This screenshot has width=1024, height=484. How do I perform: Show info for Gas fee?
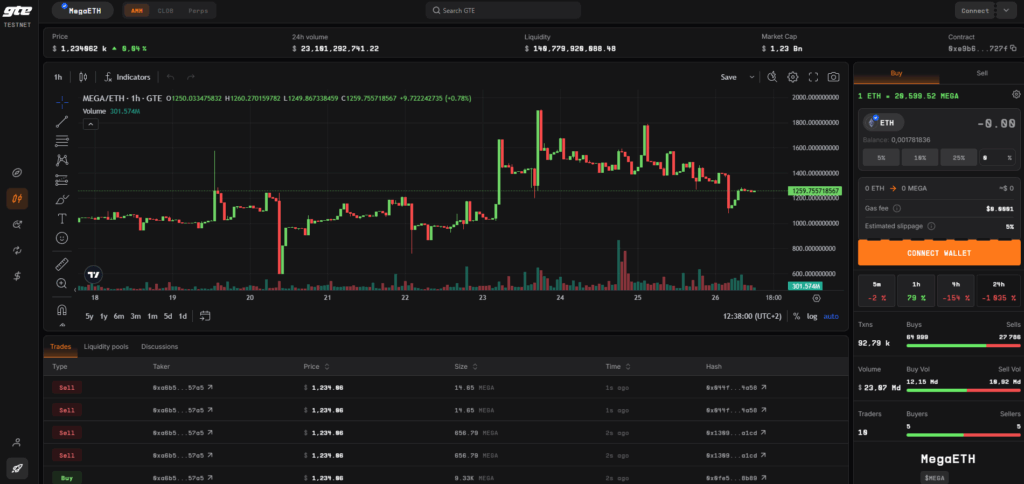[x=897, y=208]
